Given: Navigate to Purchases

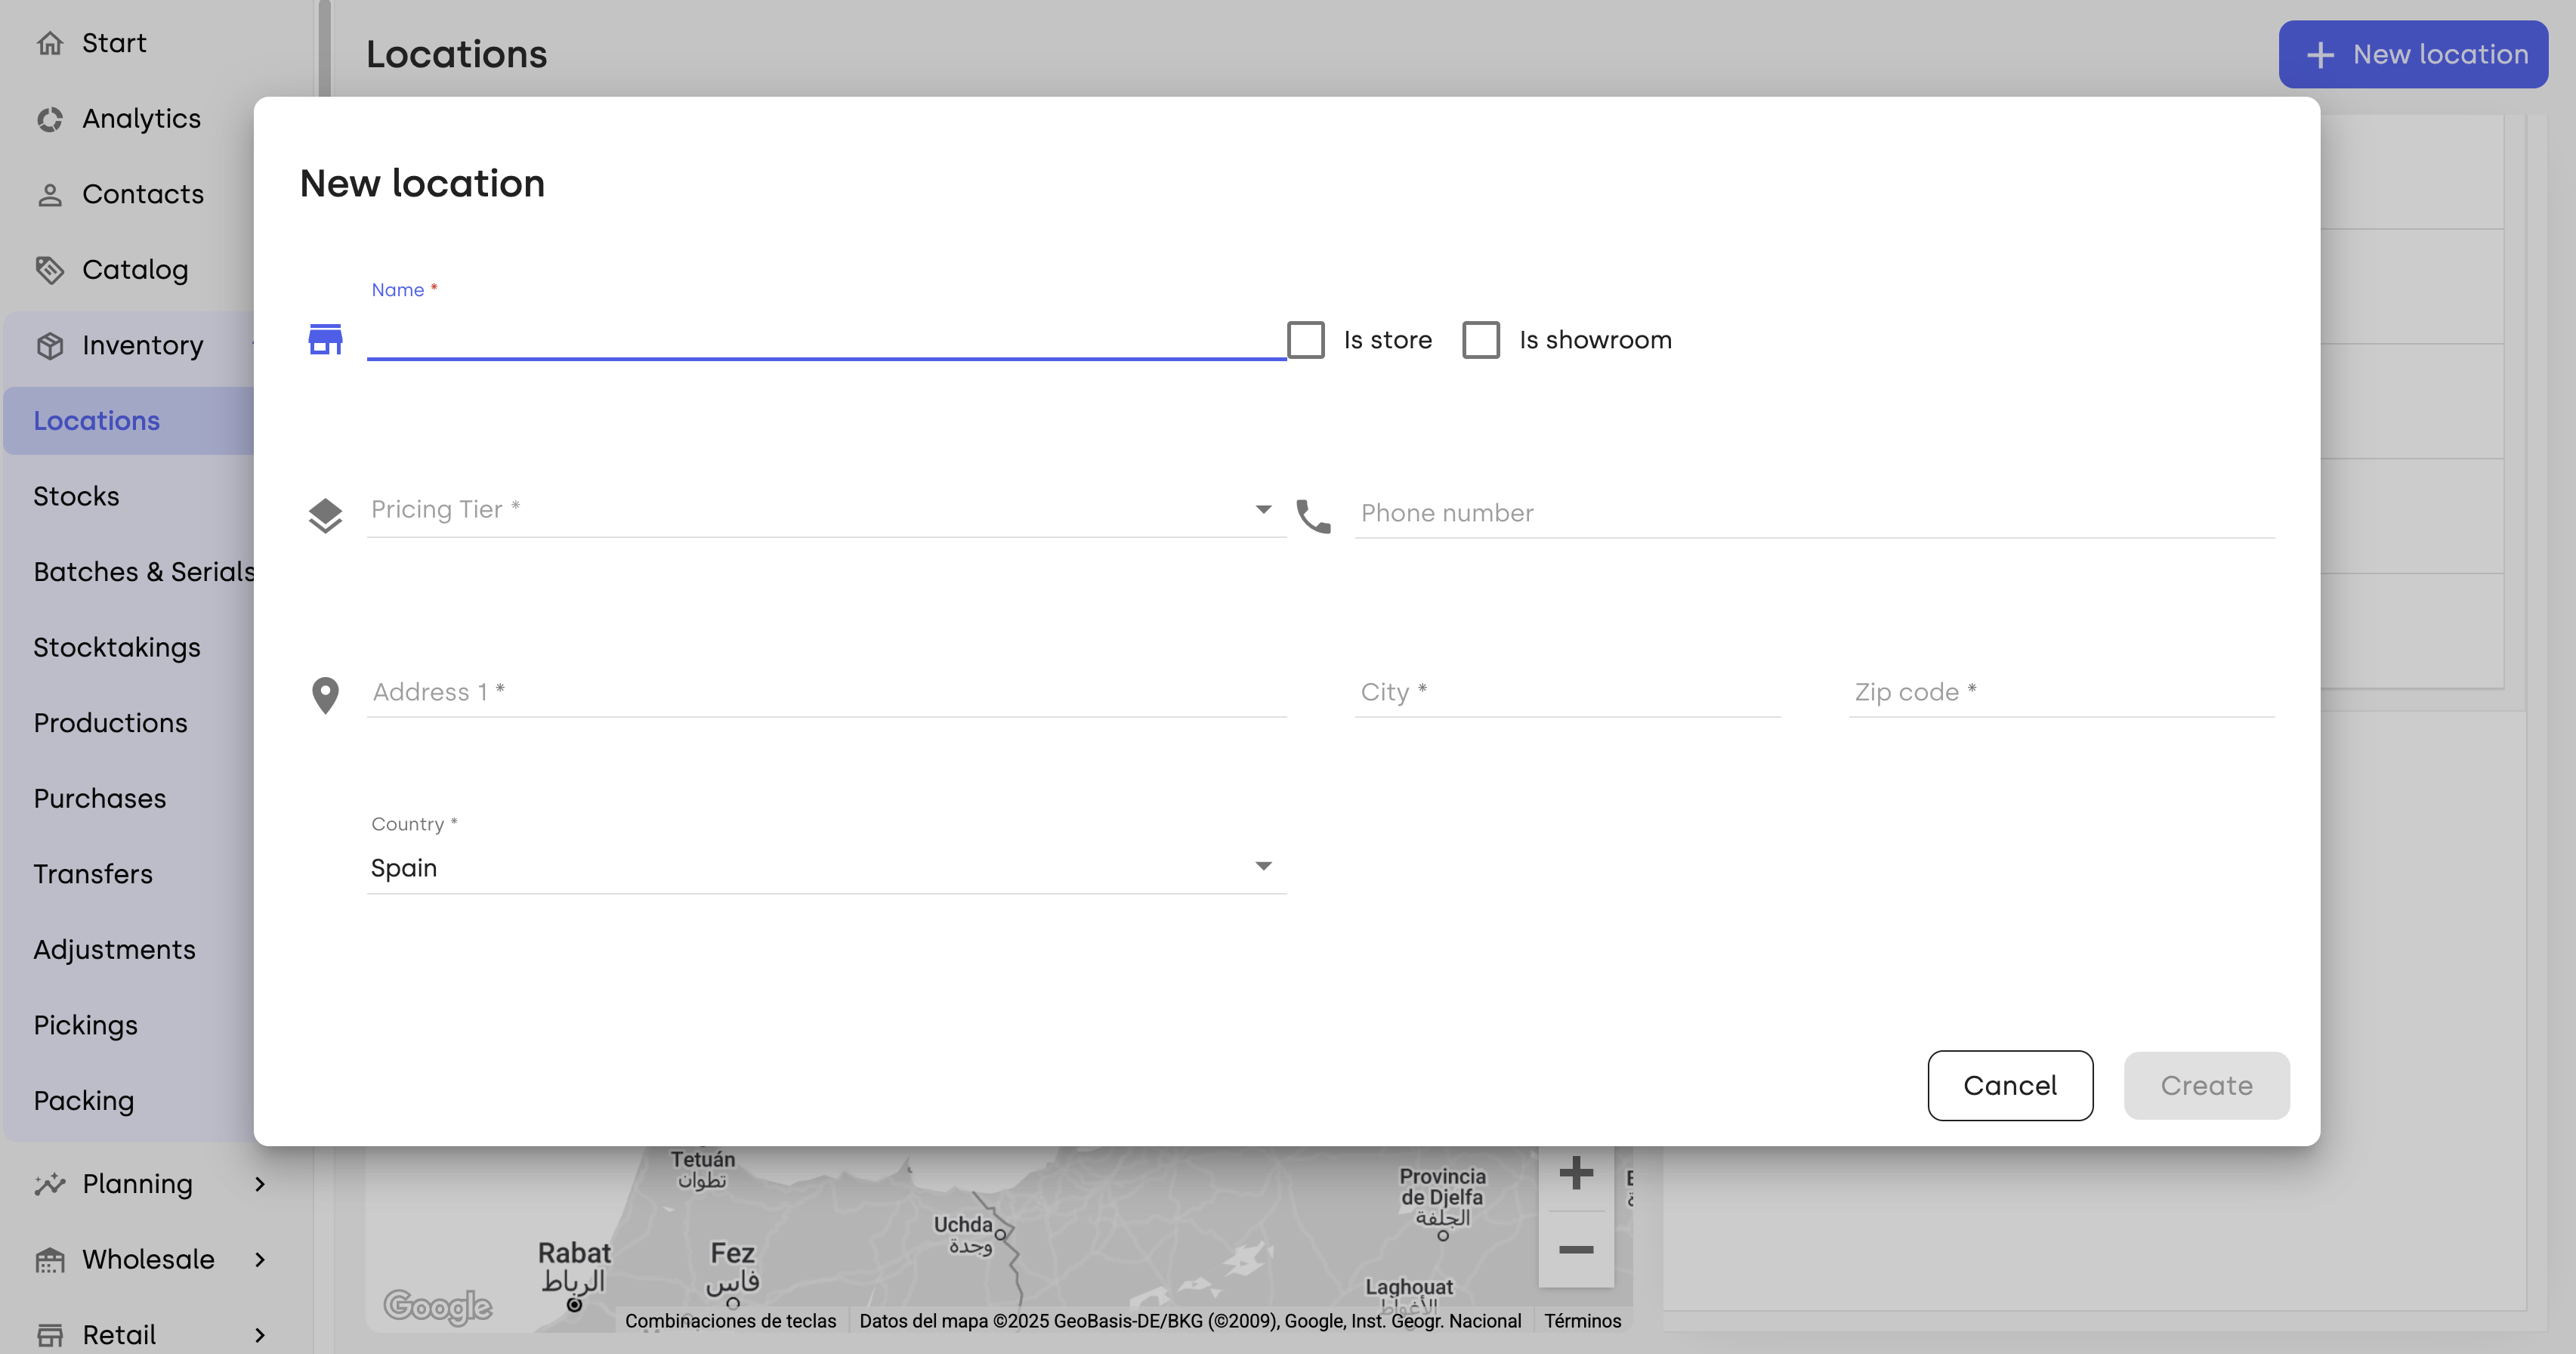Looking at the screenshot, I should click(x=100, y=799).
